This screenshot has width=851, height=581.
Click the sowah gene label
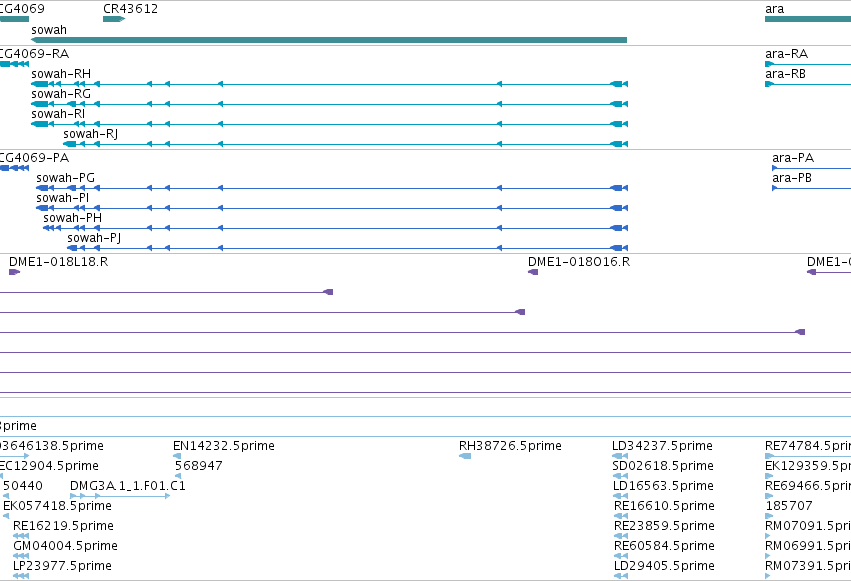pos(49,30)
